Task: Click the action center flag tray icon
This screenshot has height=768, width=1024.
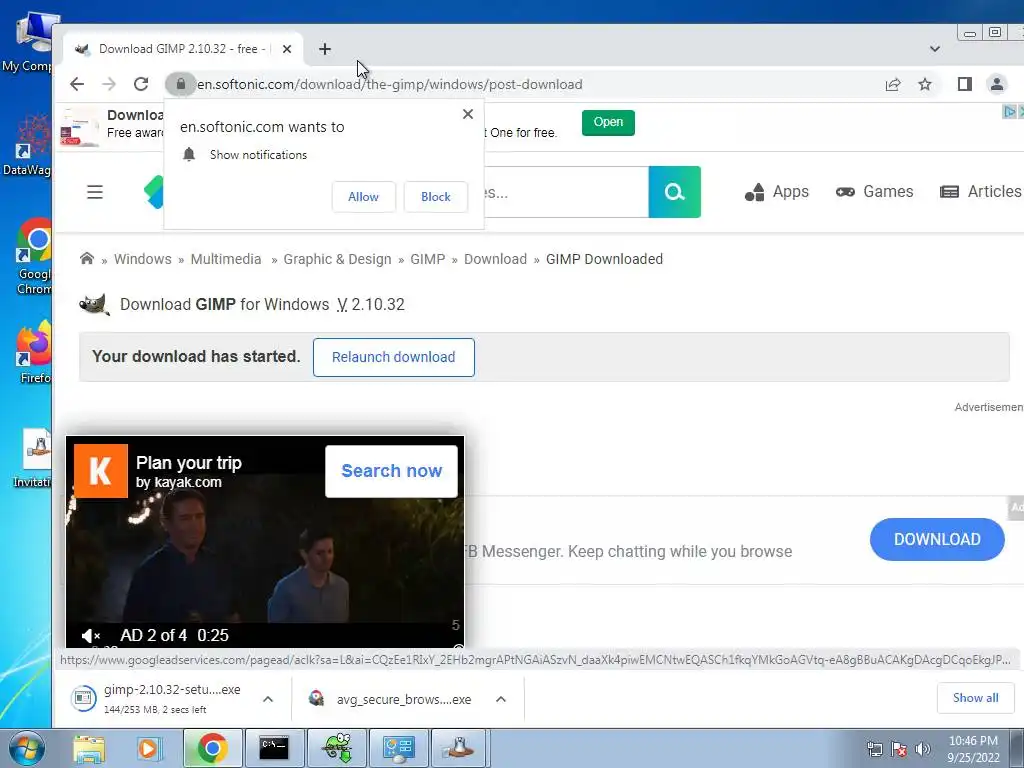Action: coord(899,749)
